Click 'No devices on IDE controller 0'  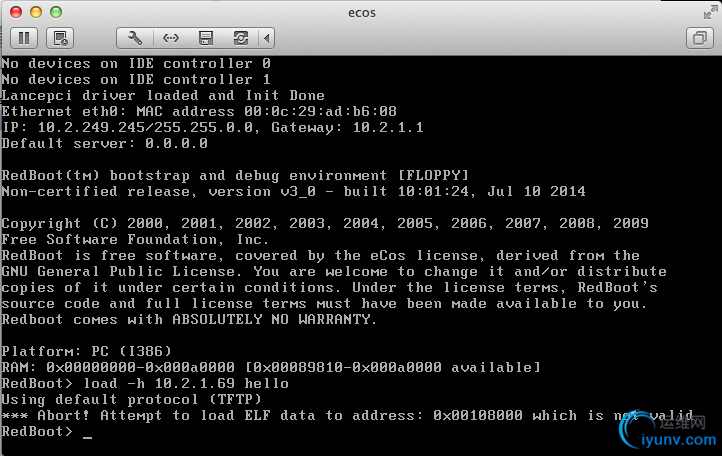136,63
